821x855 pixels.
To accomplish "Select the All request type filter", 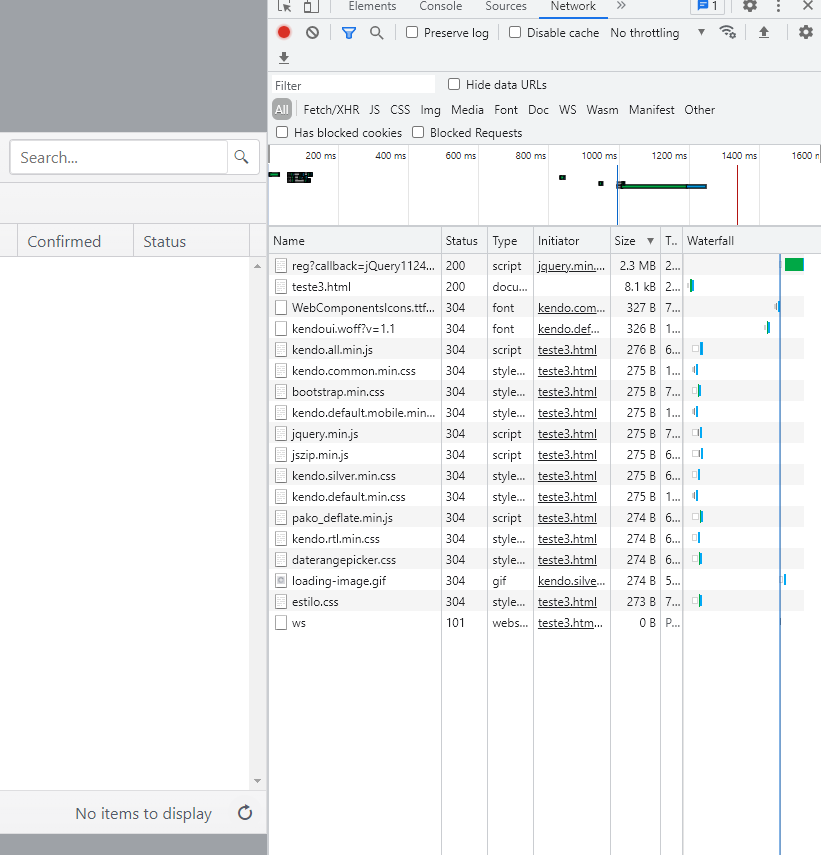I will (x=282, y=110).
